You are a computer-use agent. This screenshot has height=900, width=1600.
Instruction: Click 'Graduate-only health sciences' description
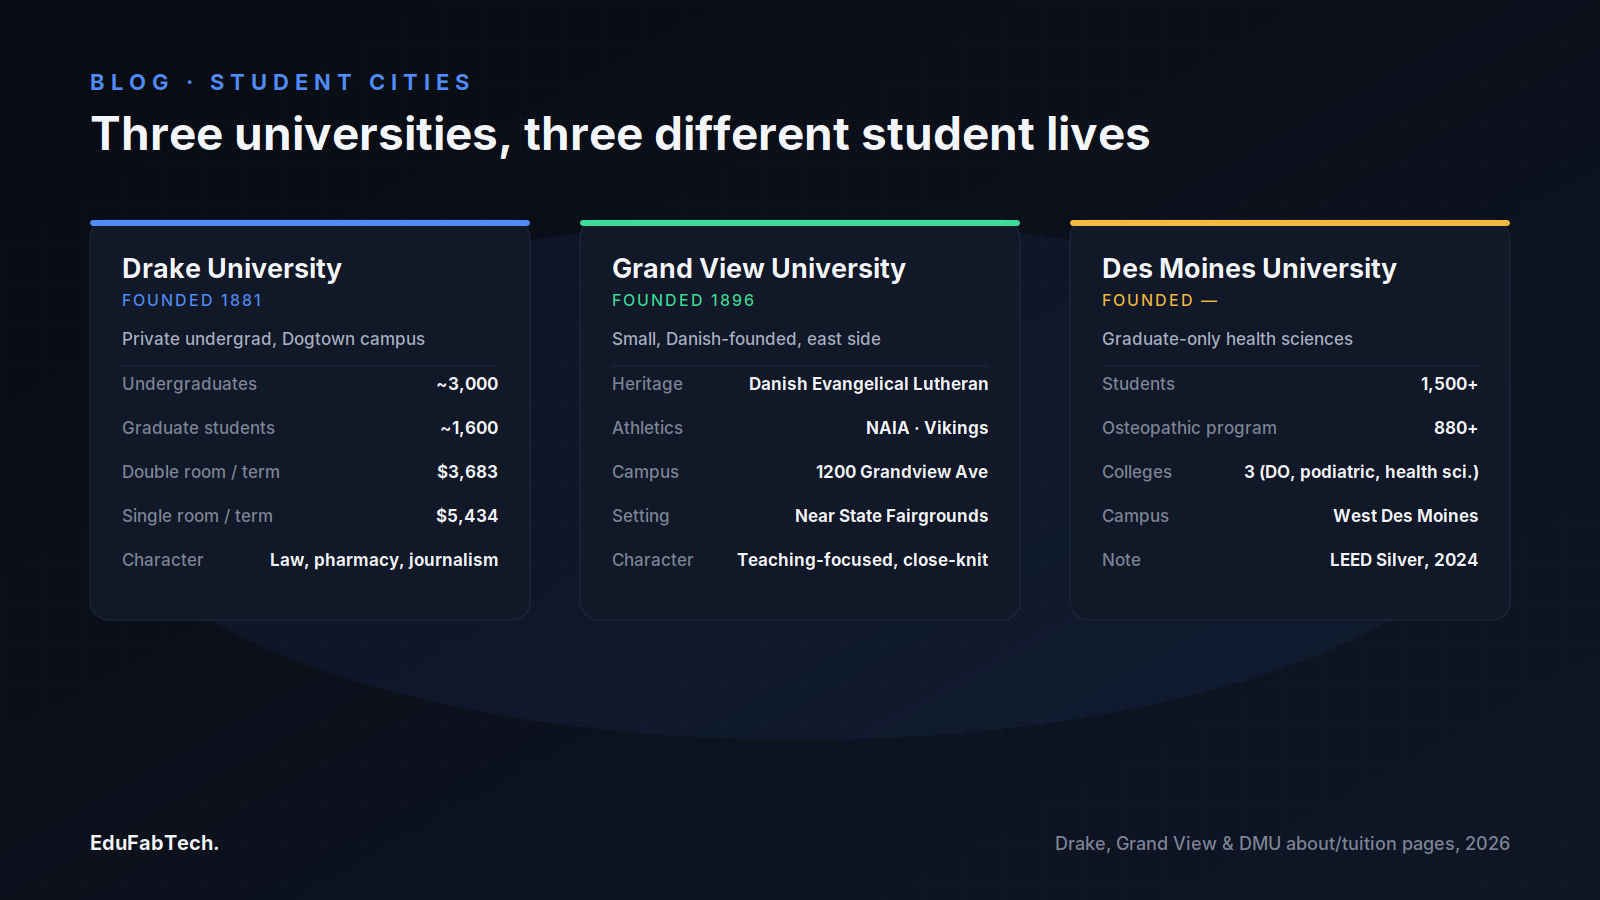point(1227,339)
